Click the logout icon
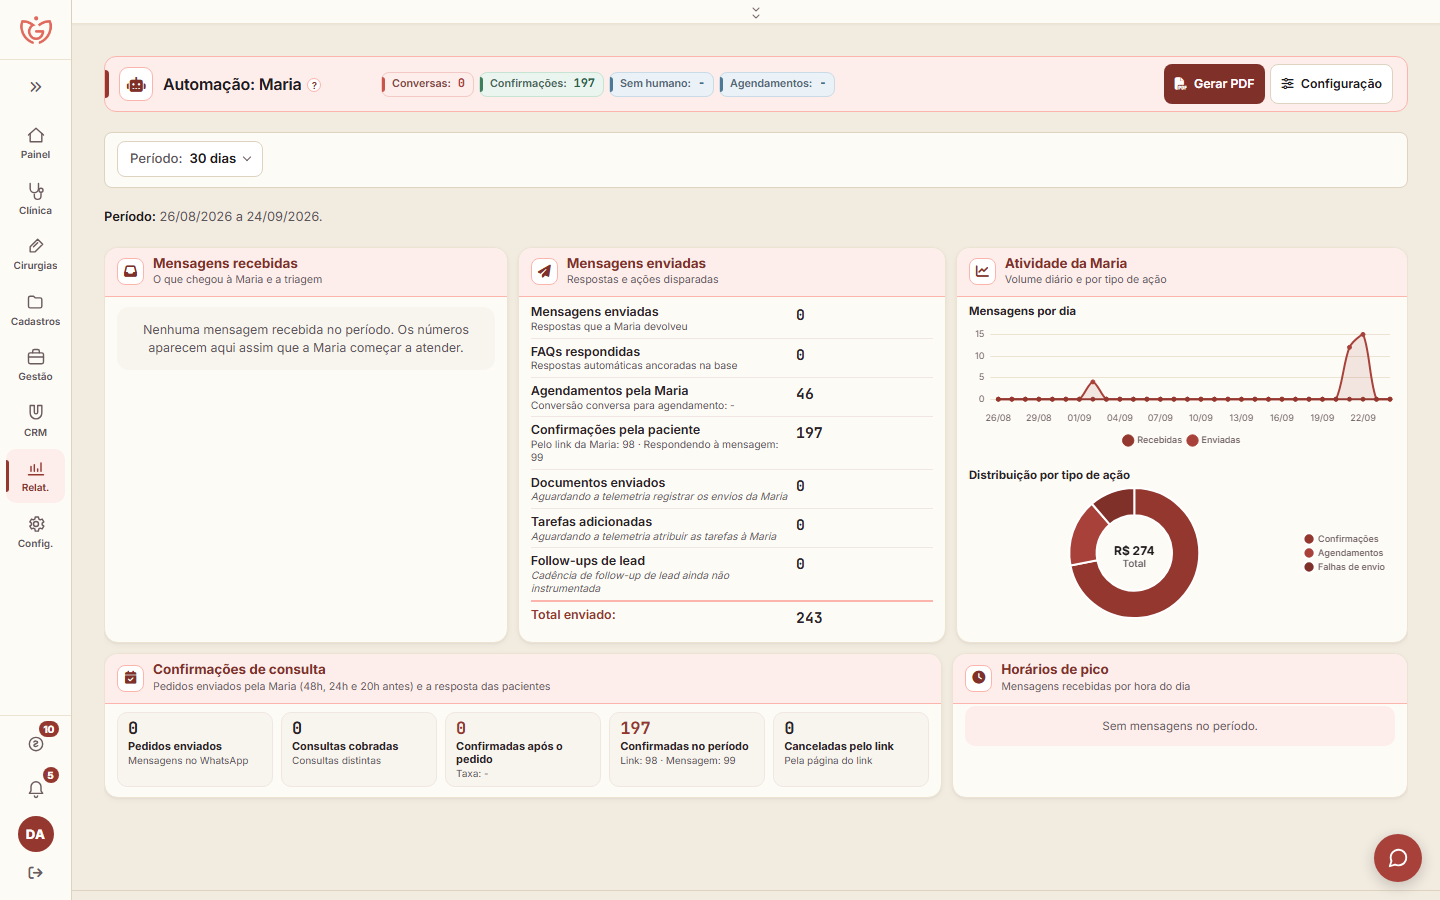The height and width of the screenshot is (900, 1440). [36, 873]
